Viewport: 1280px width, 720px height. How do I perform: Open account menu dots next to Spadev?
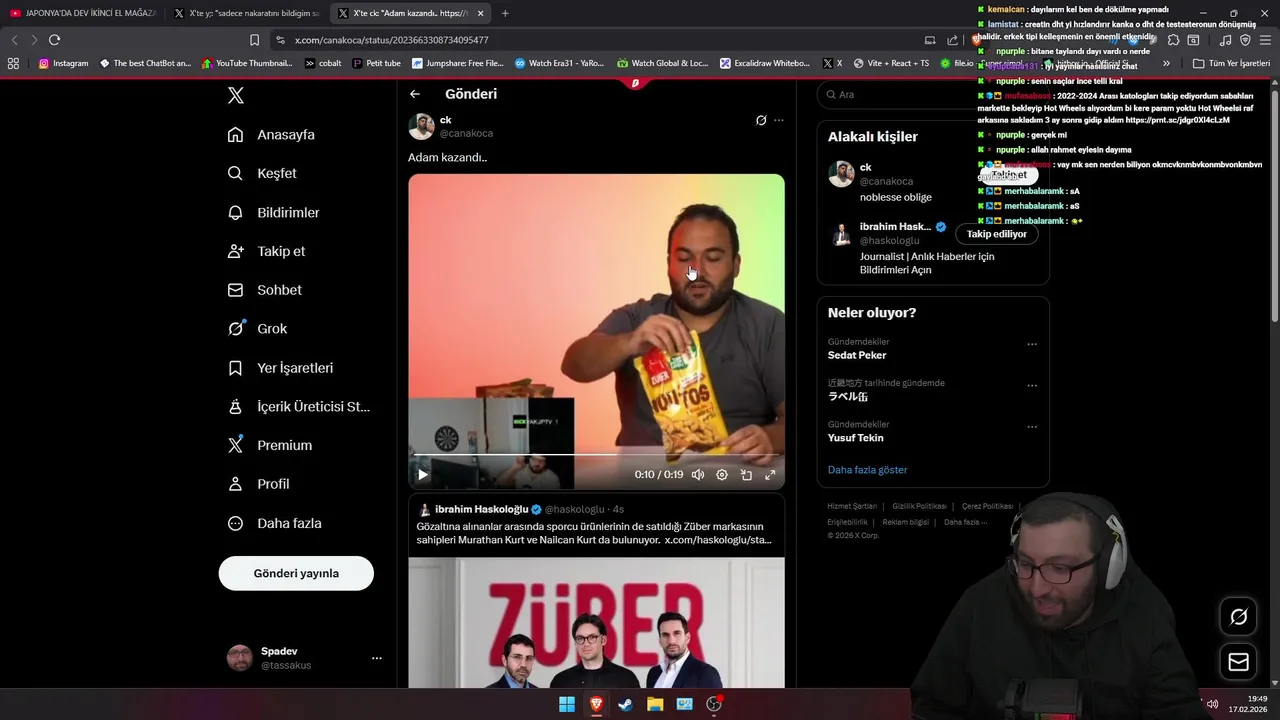(x=377, y=658)
